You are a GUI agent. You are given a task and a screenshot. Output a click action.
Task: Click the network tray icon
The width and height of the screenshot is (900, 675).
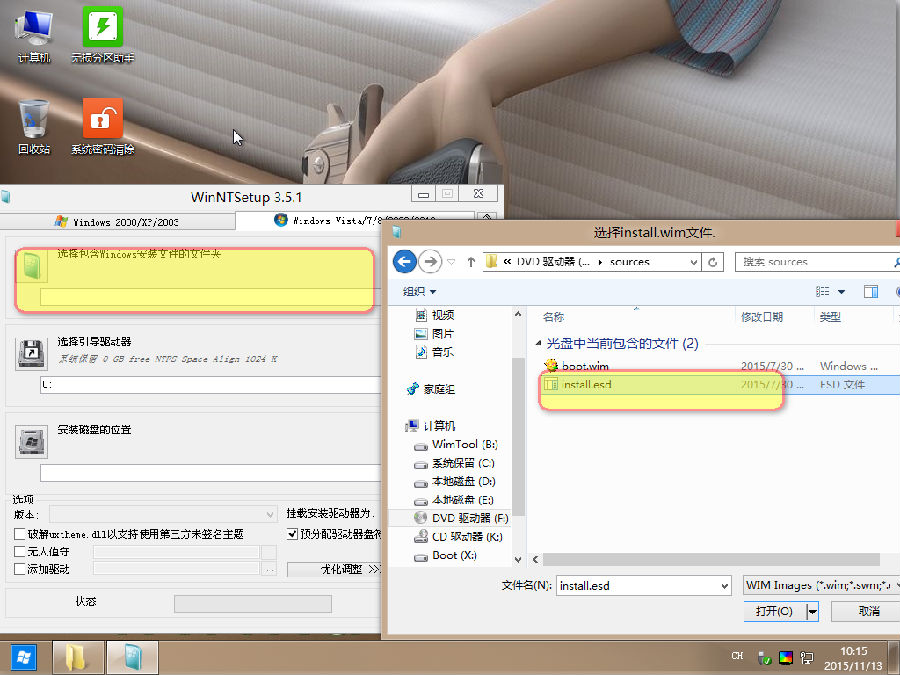(x=807, y=658)
